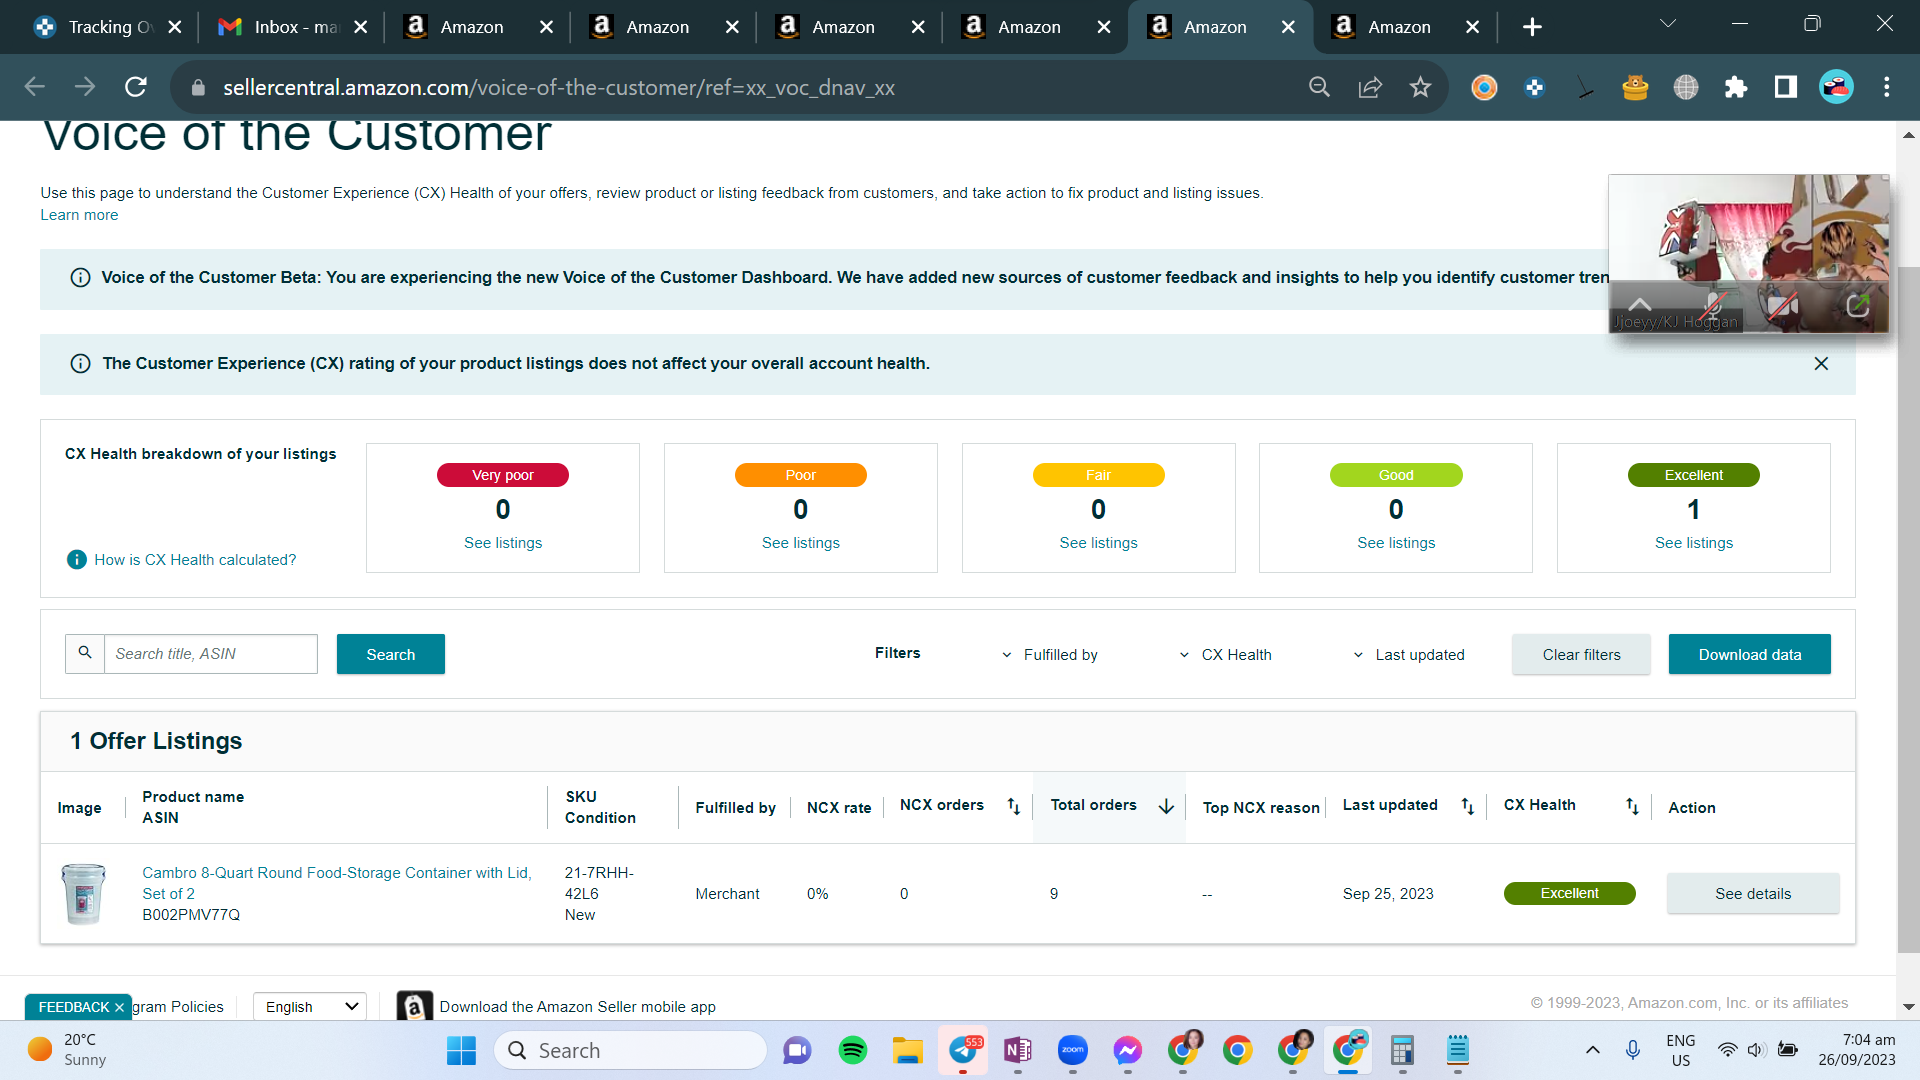Screen dimensions: 1920x1080
Task: See listings under Fair
Action: (x=1098, y=543)
